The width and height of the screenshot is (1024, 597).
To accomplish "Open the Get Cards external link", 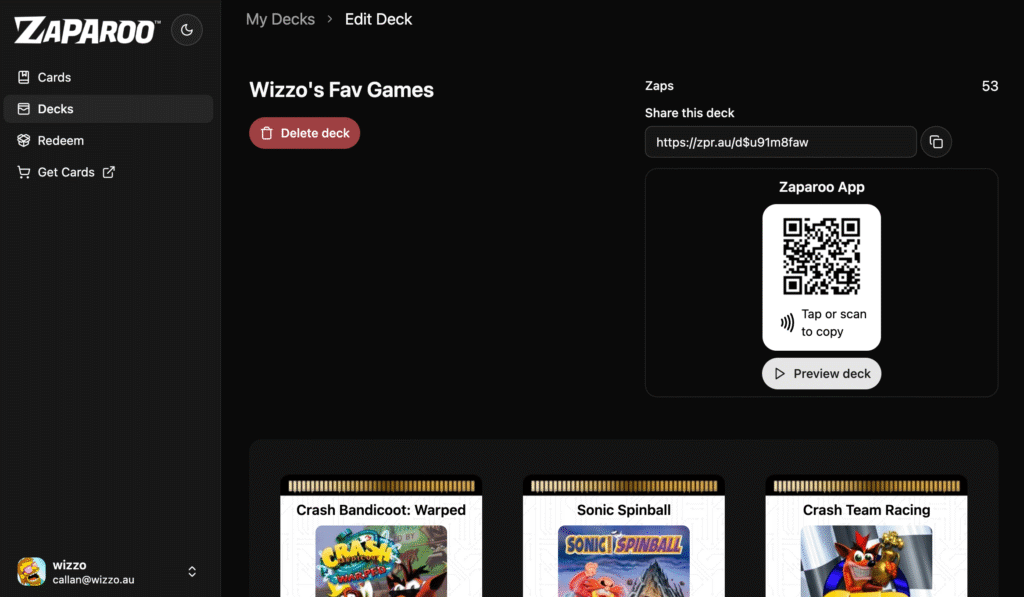I will [x=108, y=172].
